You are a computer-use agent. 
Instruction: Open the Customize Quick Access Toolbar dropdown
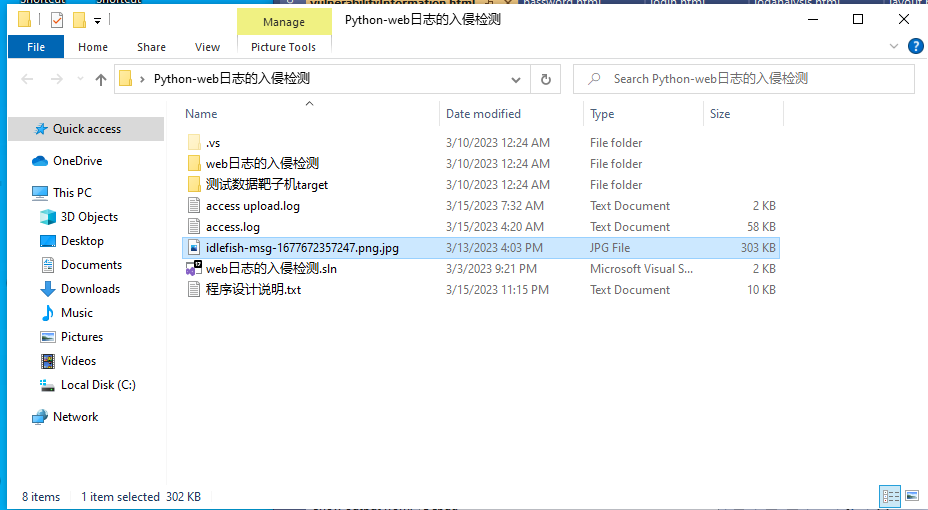click(x=97, y=21)
